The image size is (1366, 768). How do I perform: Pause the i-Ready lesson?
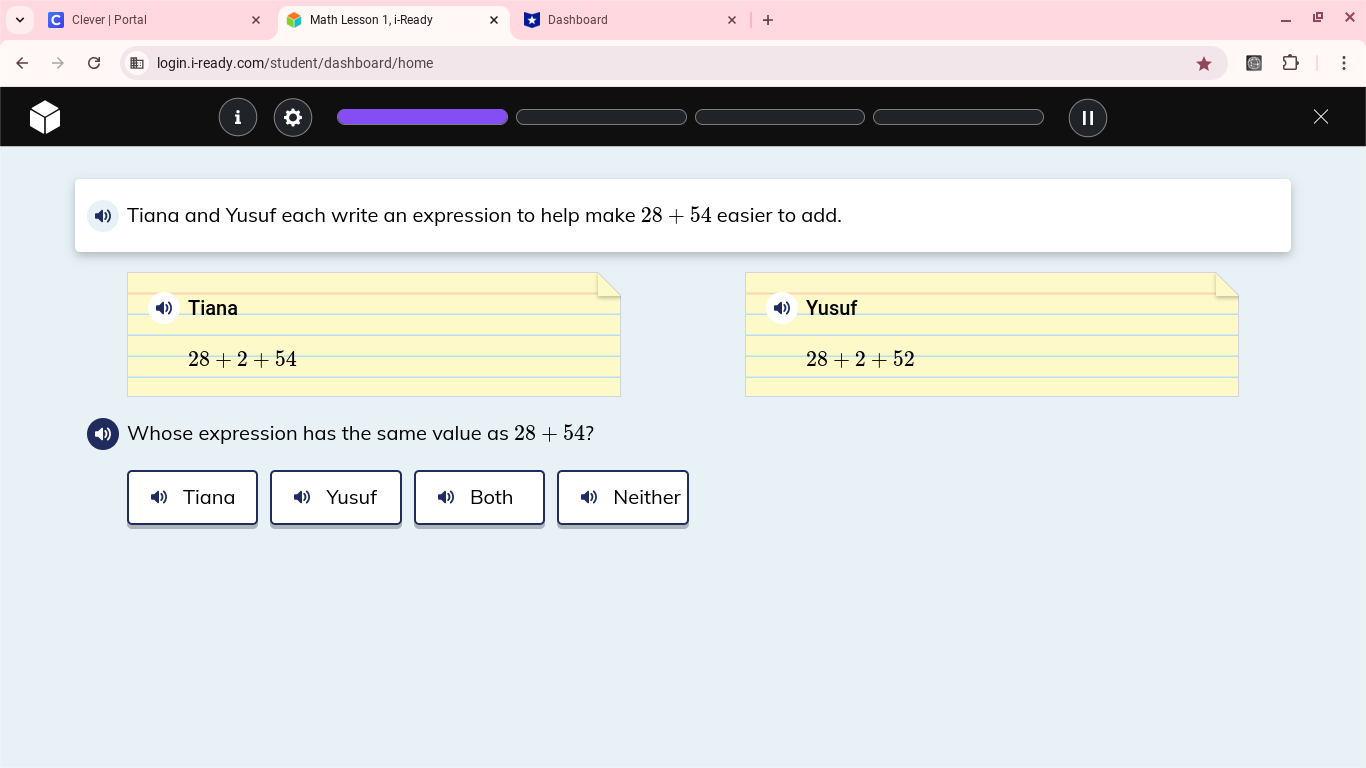(x=1087, y=117)
